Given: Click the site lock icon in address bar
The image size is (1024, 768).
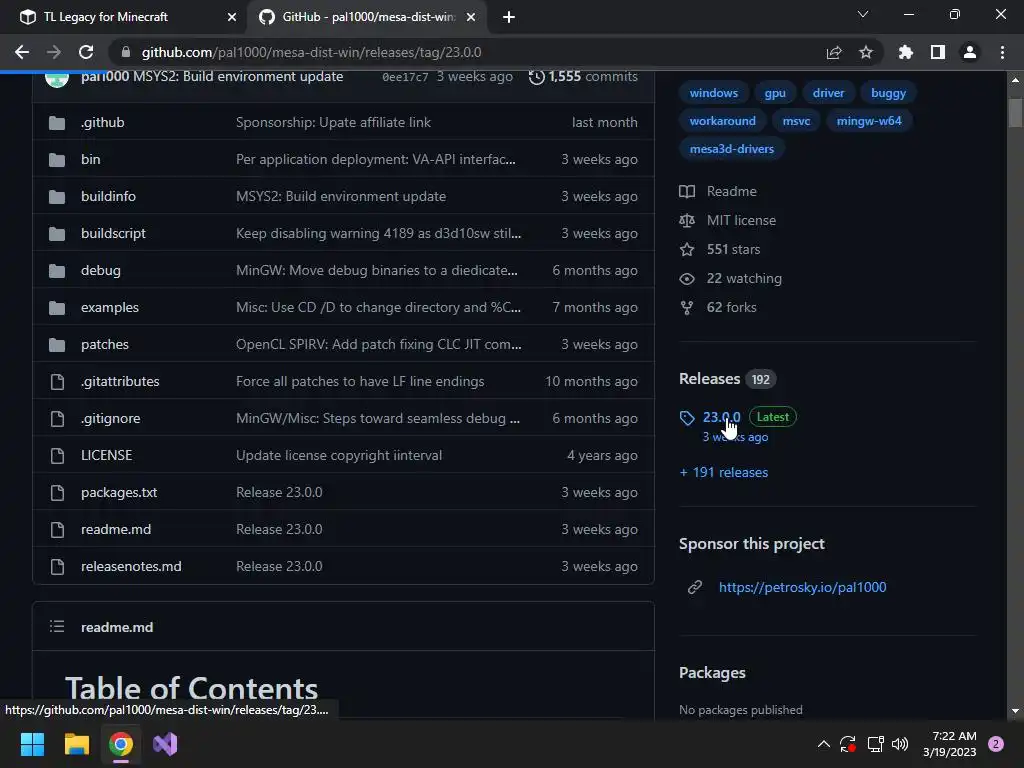Looking at the screenshot, I should [127, 52].
